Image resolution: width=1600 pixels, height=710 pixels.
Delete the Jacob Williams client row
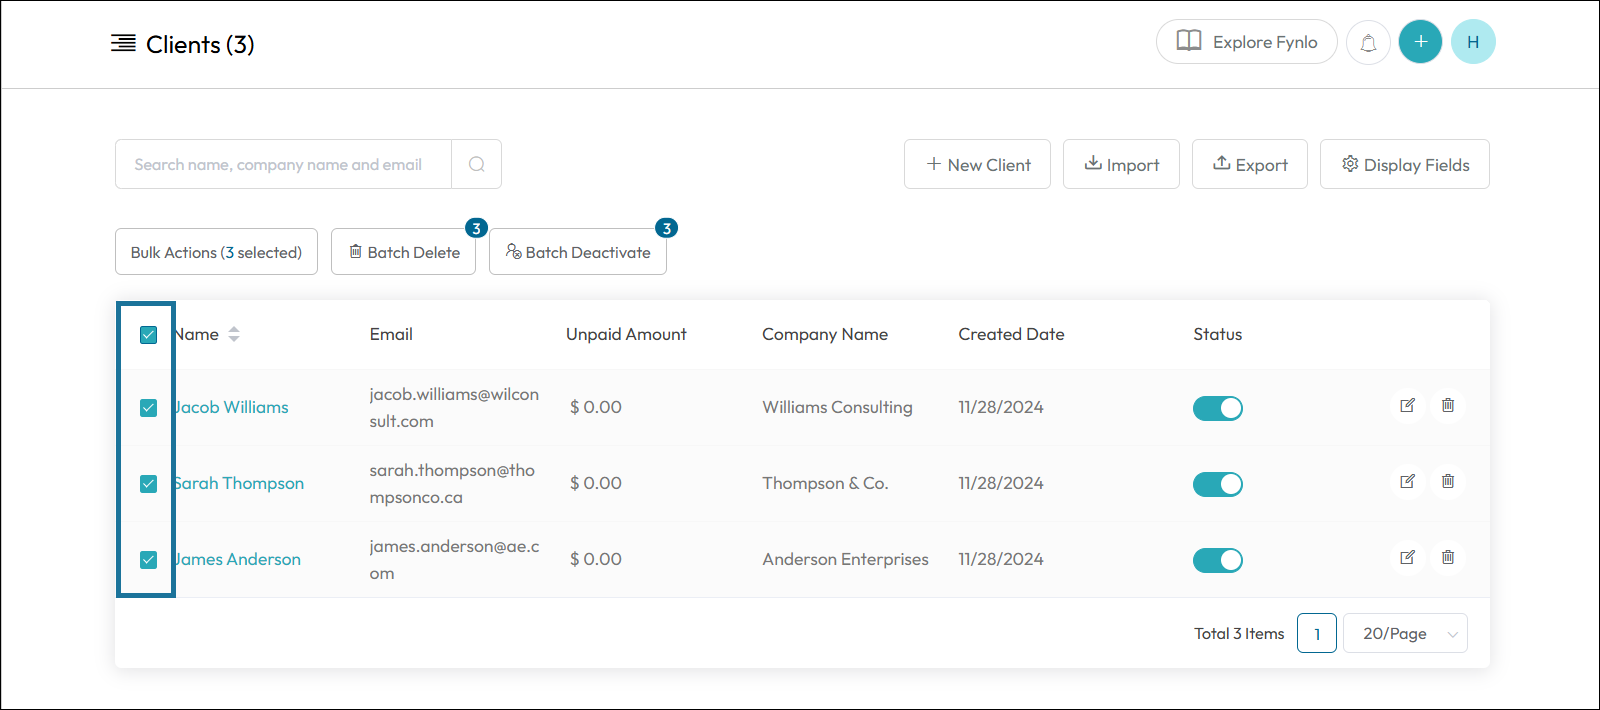(x=1448, y=405)
